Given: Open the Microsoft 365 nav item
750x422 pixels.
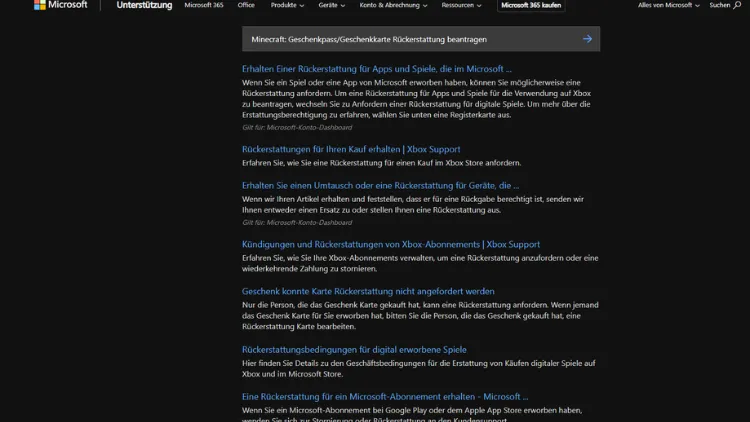Looking at the screenshot, I should point(204,5).
